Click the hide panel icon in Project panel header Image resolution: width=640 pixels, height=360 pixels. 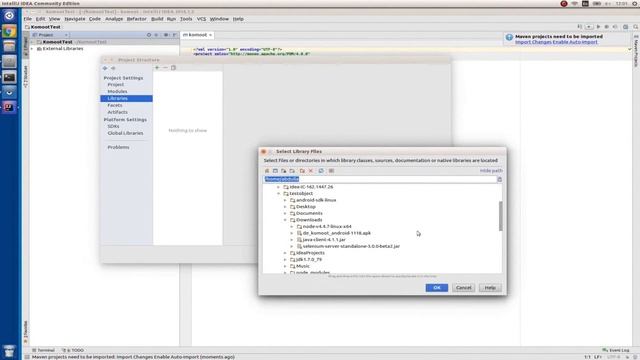[175, 35]
